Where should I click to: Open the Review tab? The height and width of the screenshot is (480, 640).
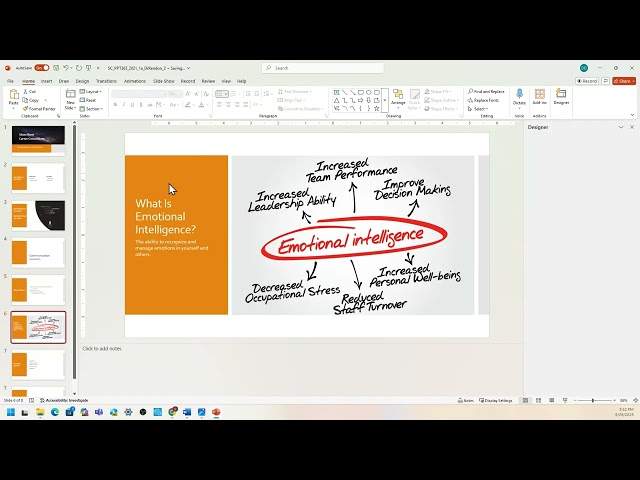[x=208, y=81]
